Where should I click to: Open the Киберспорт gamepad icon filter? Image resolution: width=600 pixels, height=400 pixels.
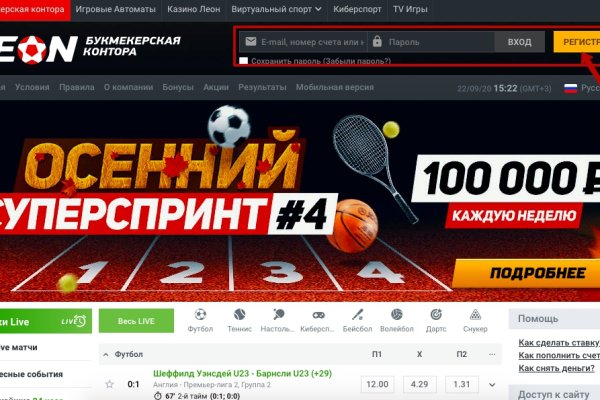pyautogui.click(x=318, y=315)
